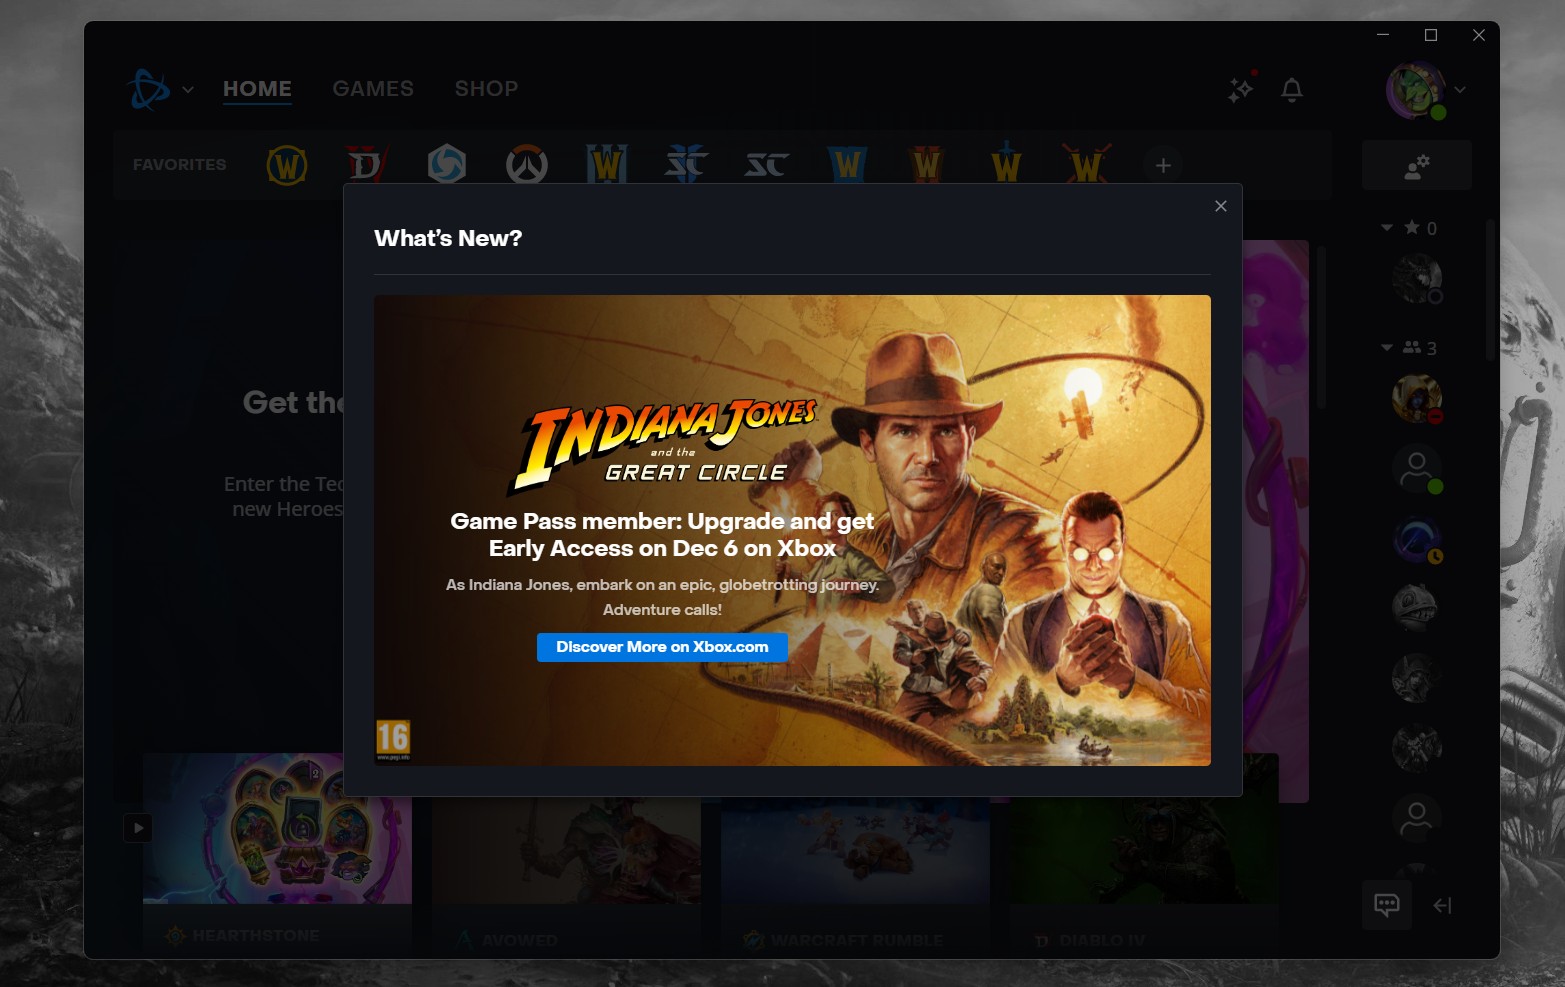Select the friend with yellow away clock
The height and width of the screenshot is (987, 1565).
click(1416, 539)
